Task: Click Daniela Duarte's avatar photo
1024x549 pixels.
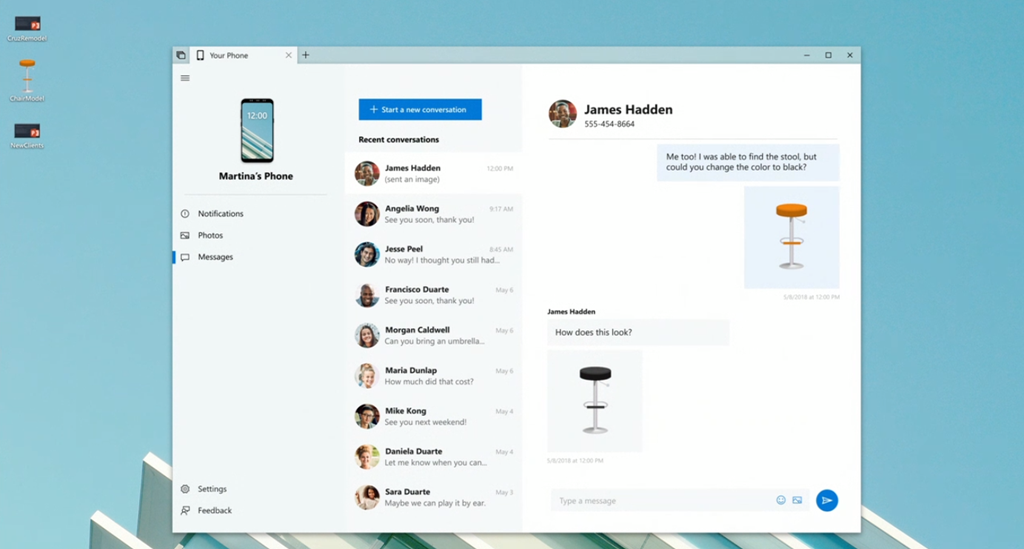Action: click(x=367, y=457)
